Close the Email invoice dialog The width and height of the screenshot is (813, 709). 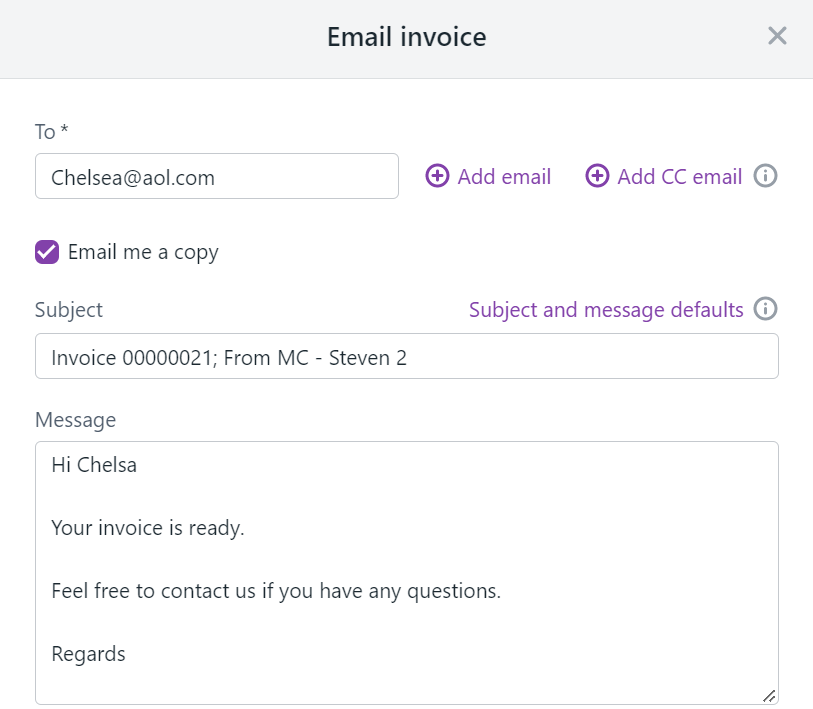[777, 37]
